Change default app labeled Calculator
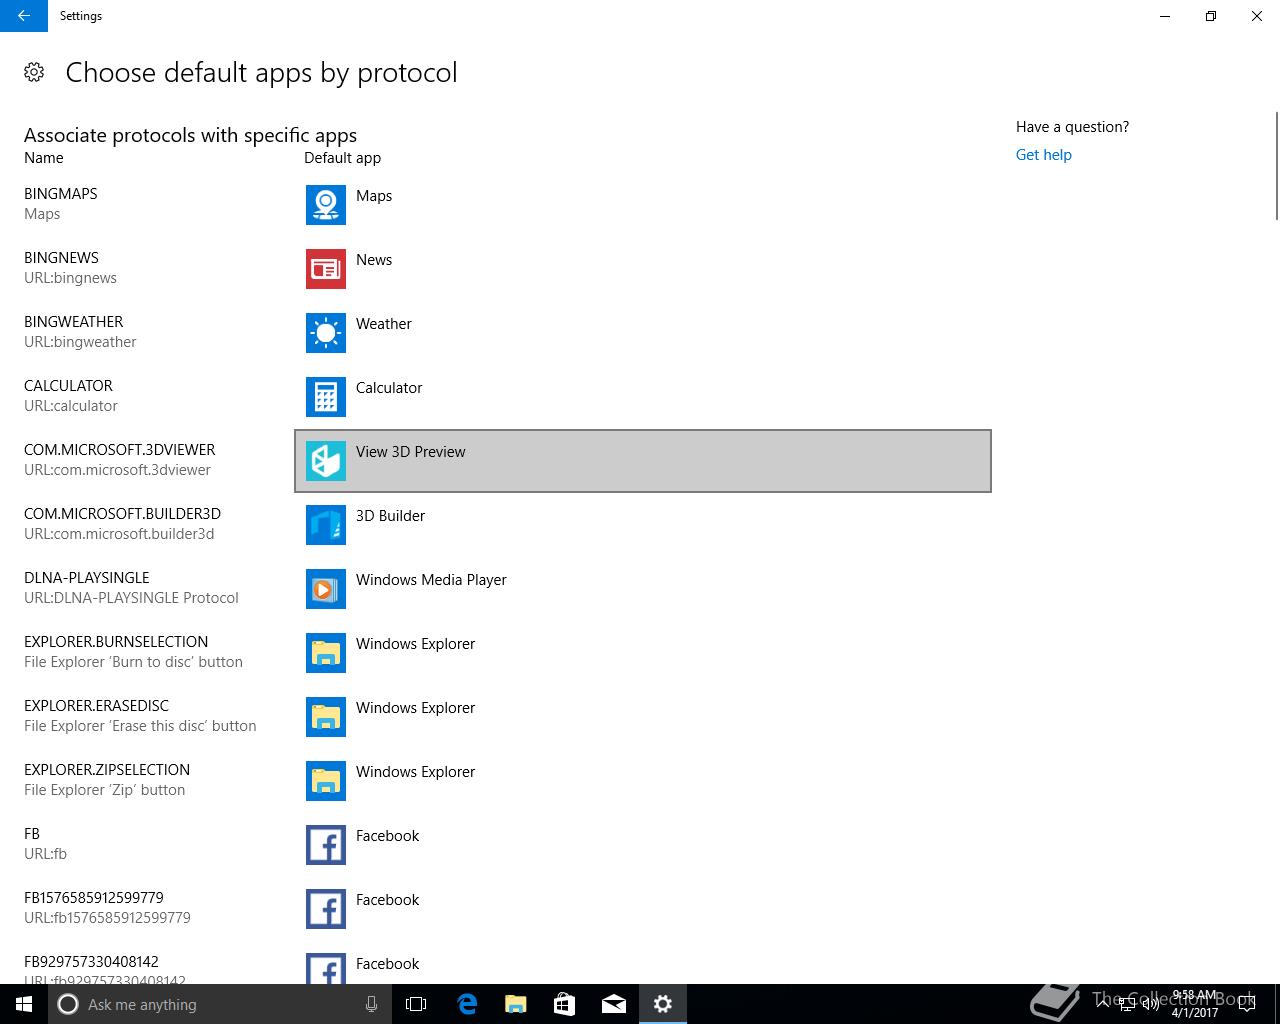 389,388
